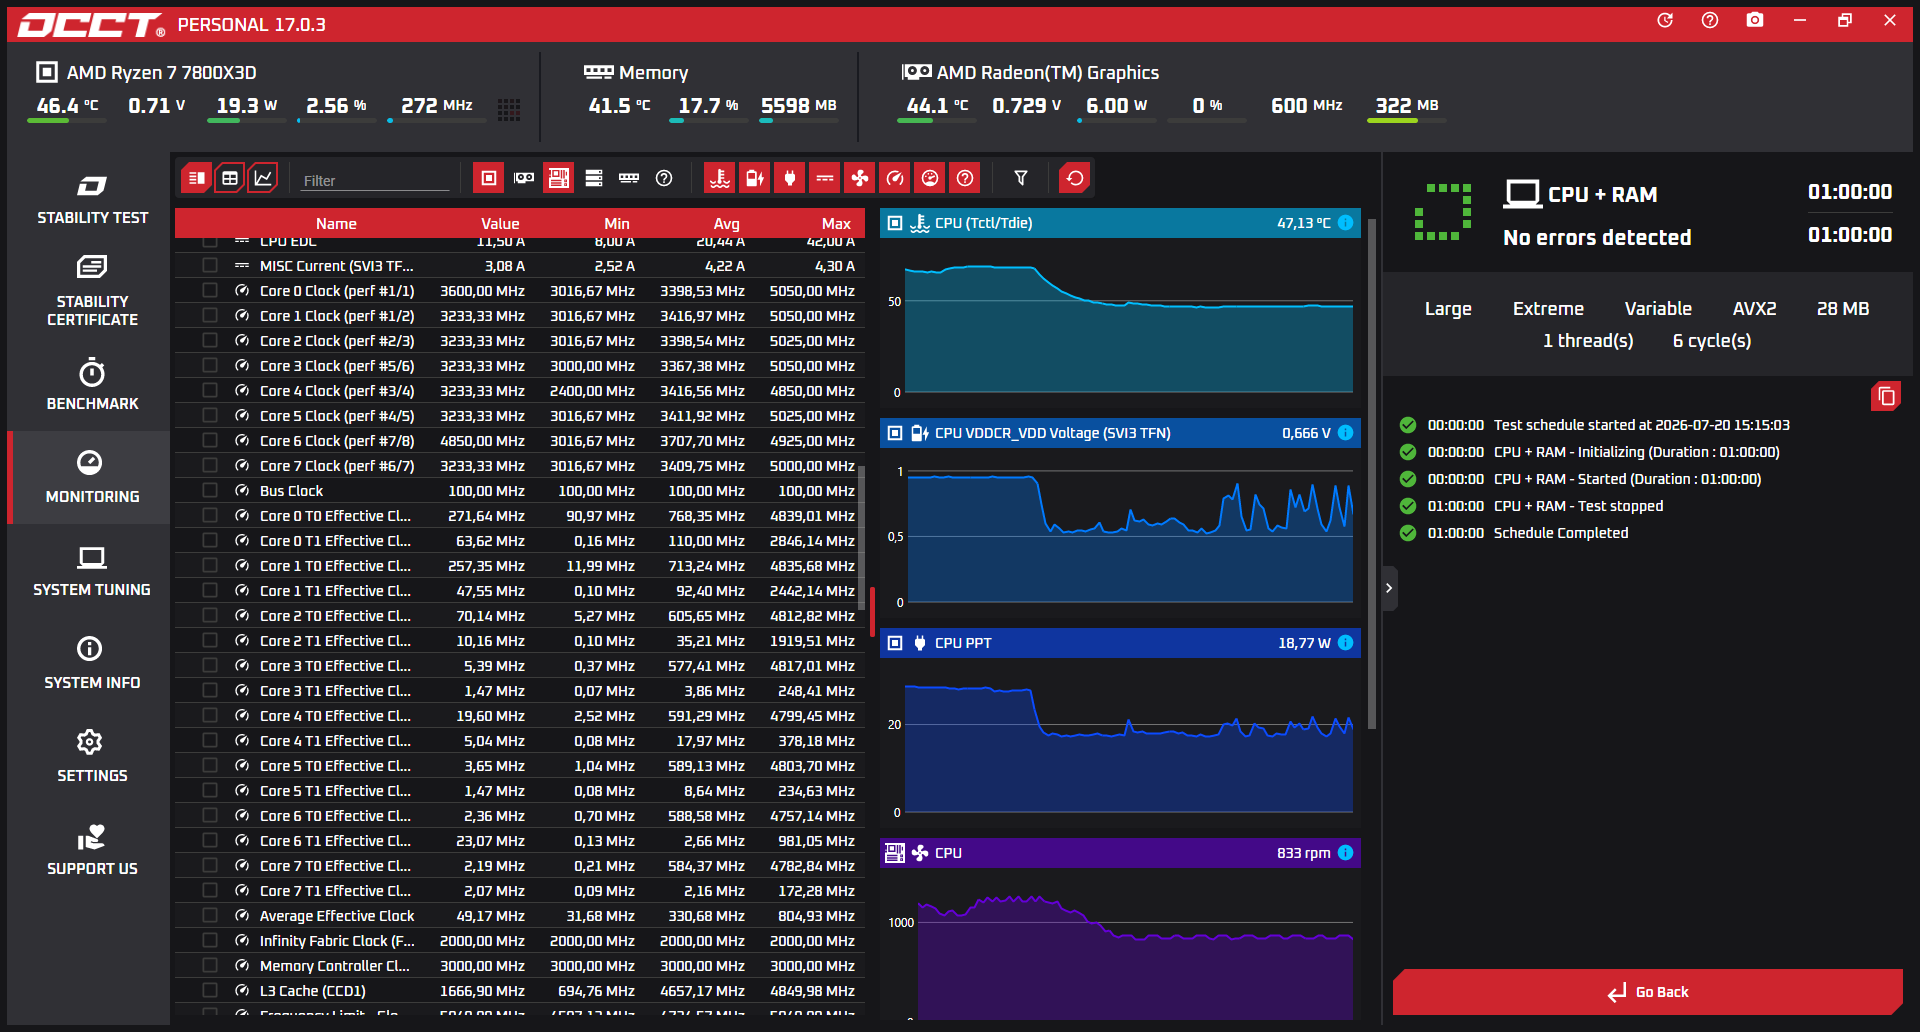Sort the table by Min column
The height and width of the screenshot is (1032, 1920).
pyautogui.click(x=617, y=224)
